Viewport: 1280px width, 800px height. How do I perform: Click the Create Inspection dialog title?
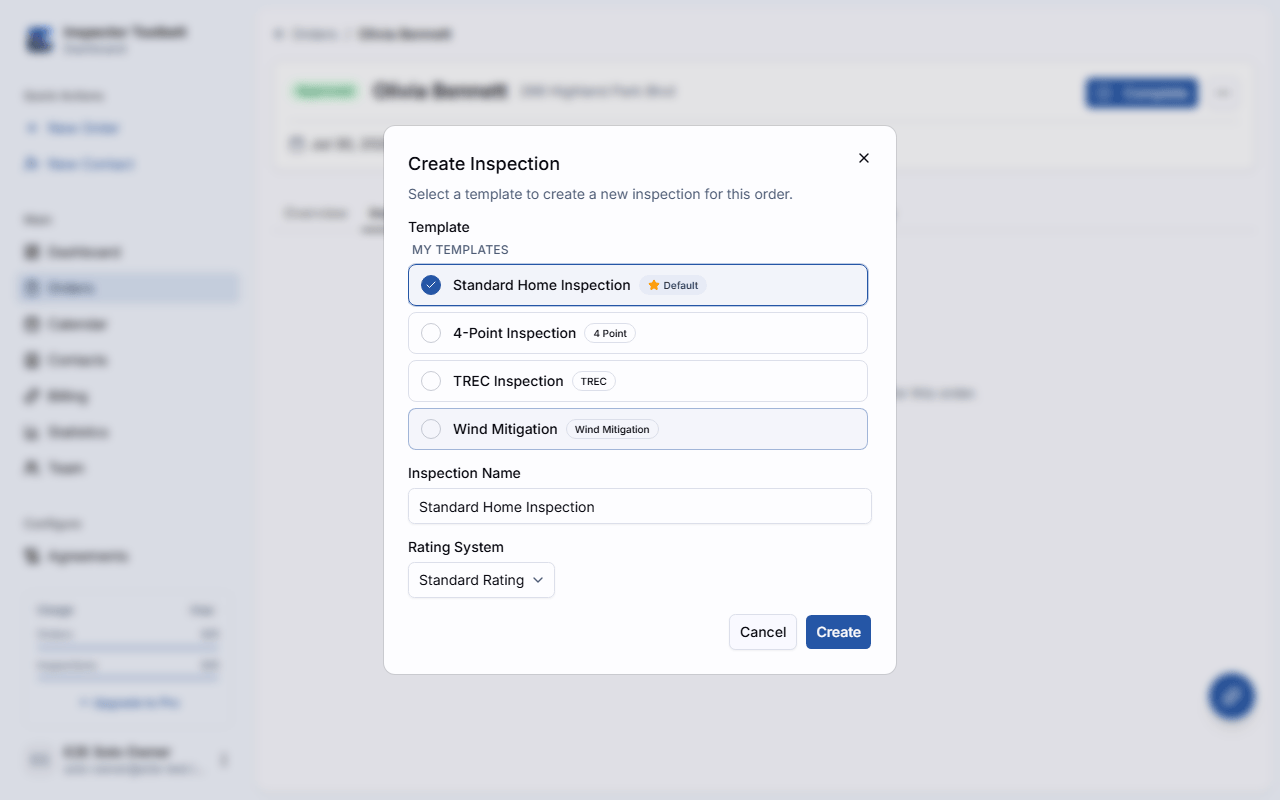pos(484,164)
